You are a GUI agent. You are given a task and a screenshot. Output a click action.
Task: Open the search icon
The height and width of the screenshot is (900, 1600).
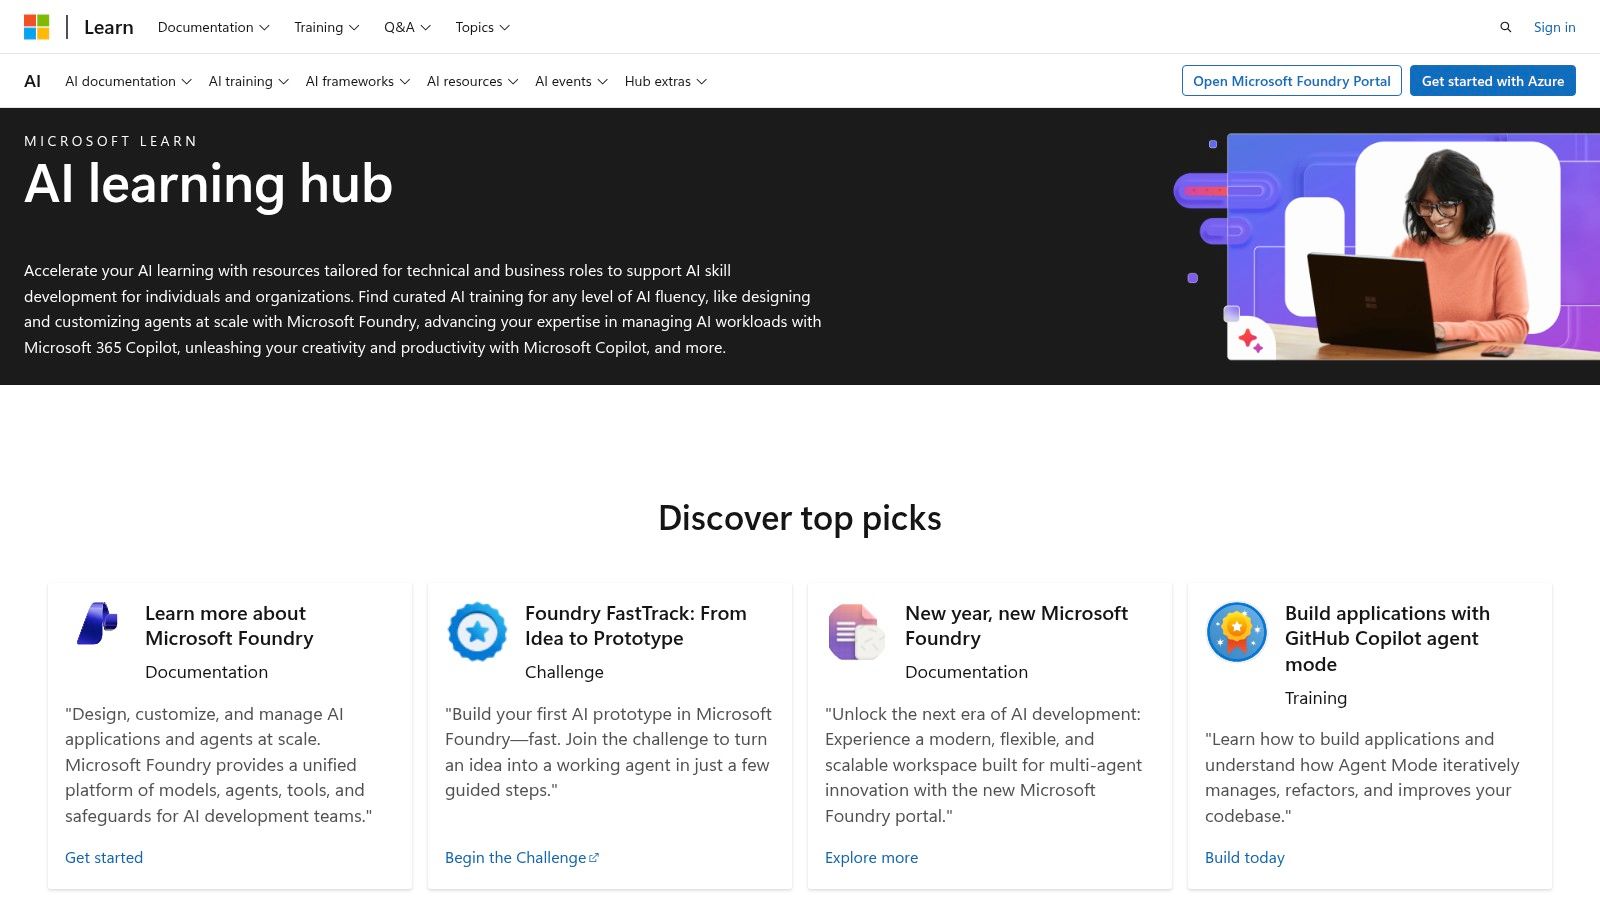1506,27
